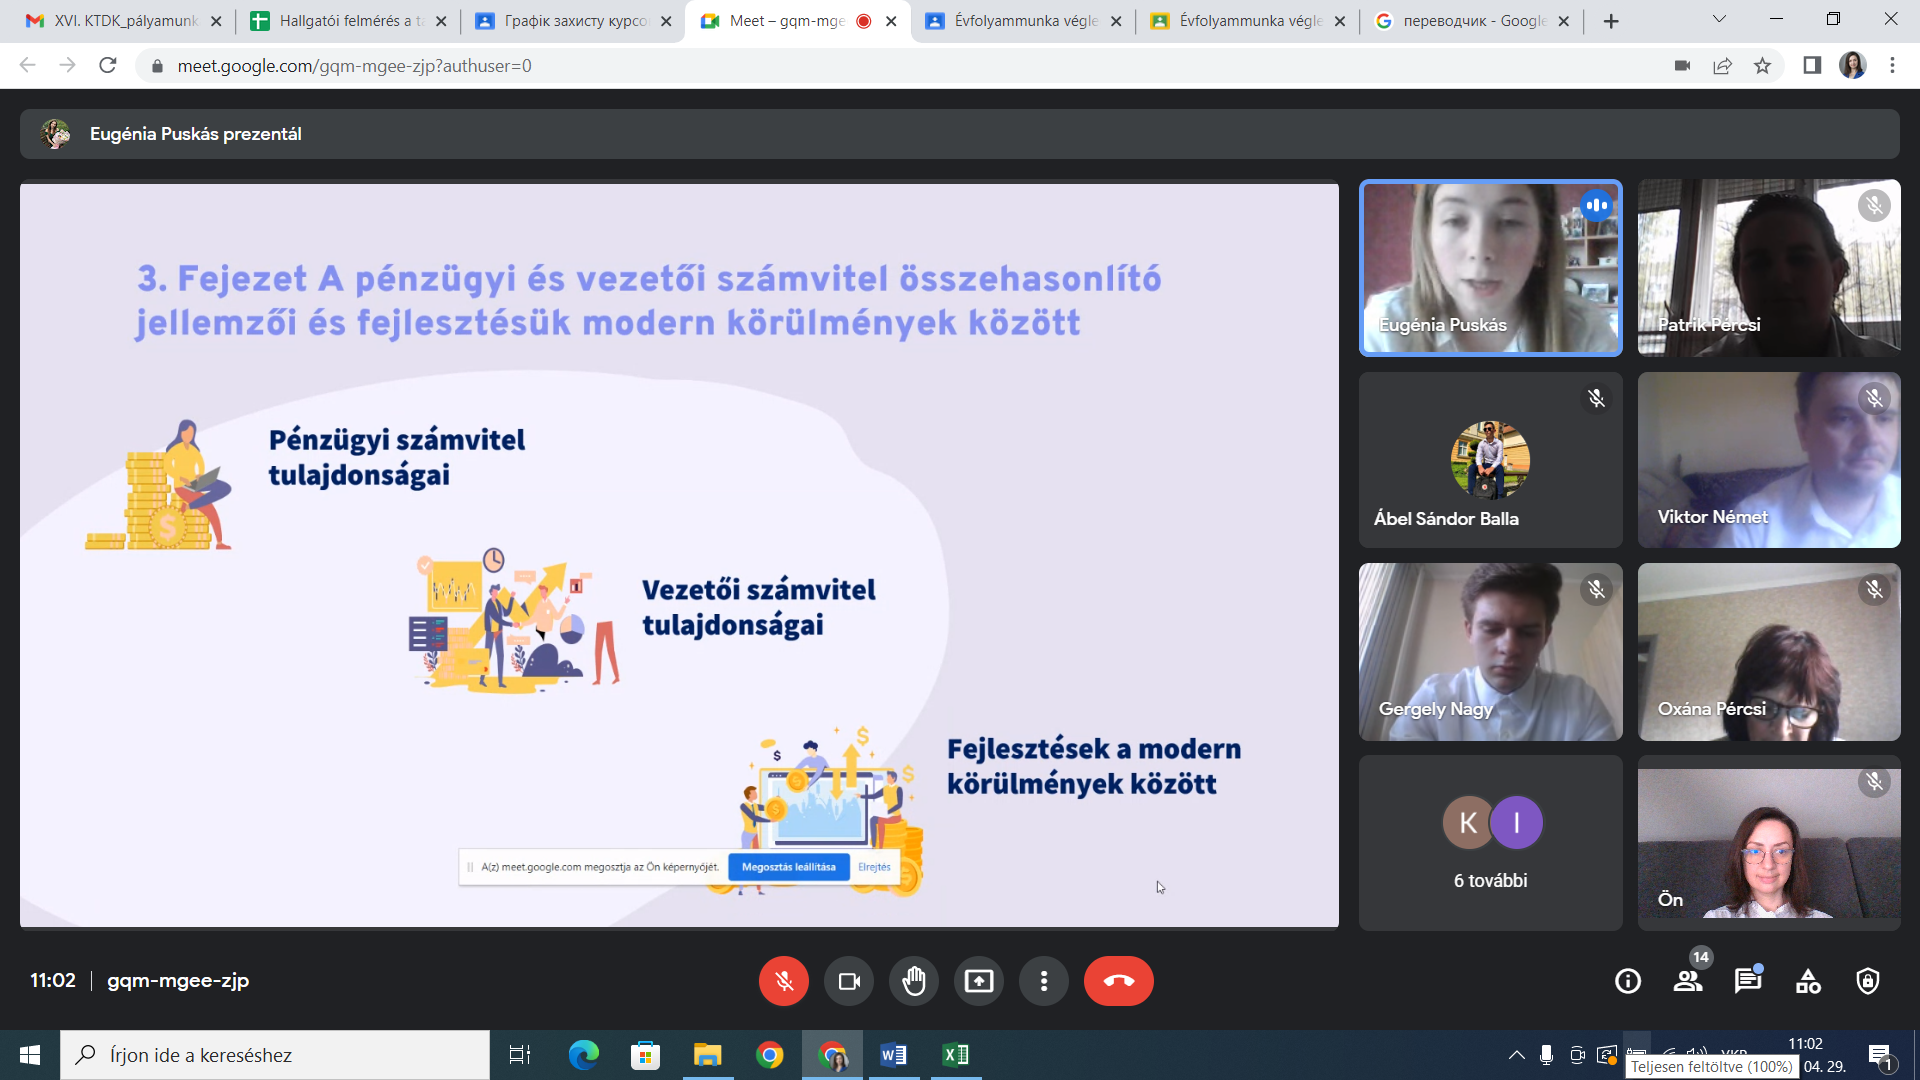Image resolution: width=1920 pixels, height=1080 pixels.
Task: Click the Windows search box Írjon ide a kereséshez
Action: point(275,1055)
